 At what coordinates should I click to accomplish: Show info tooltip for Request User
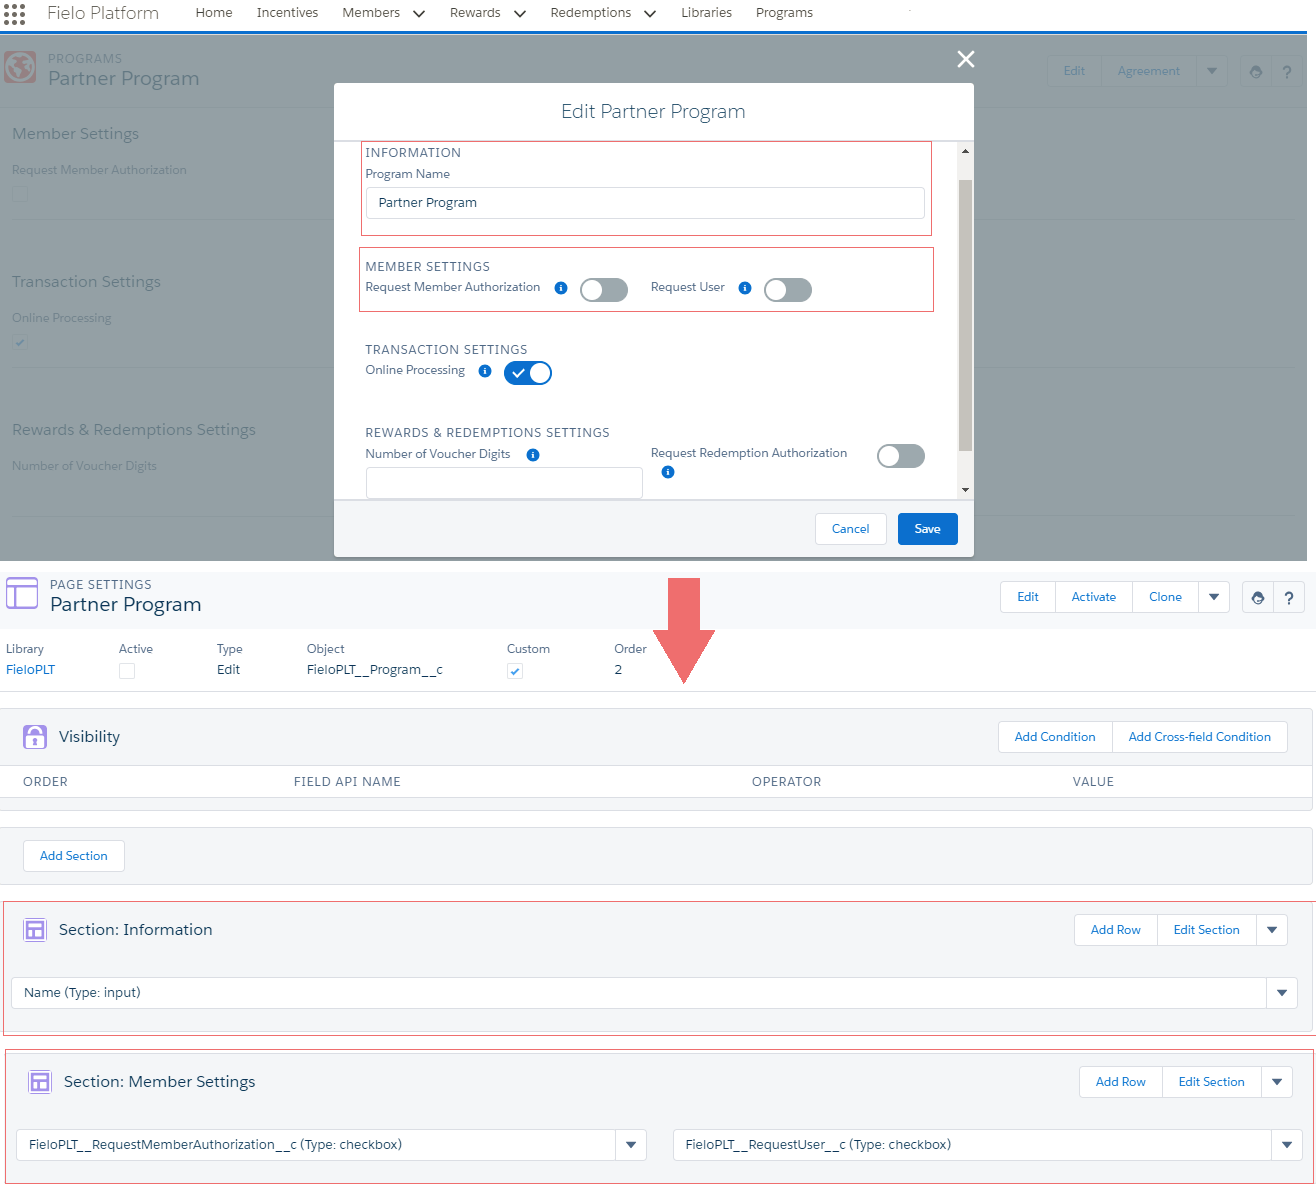(x=745, y=288)
